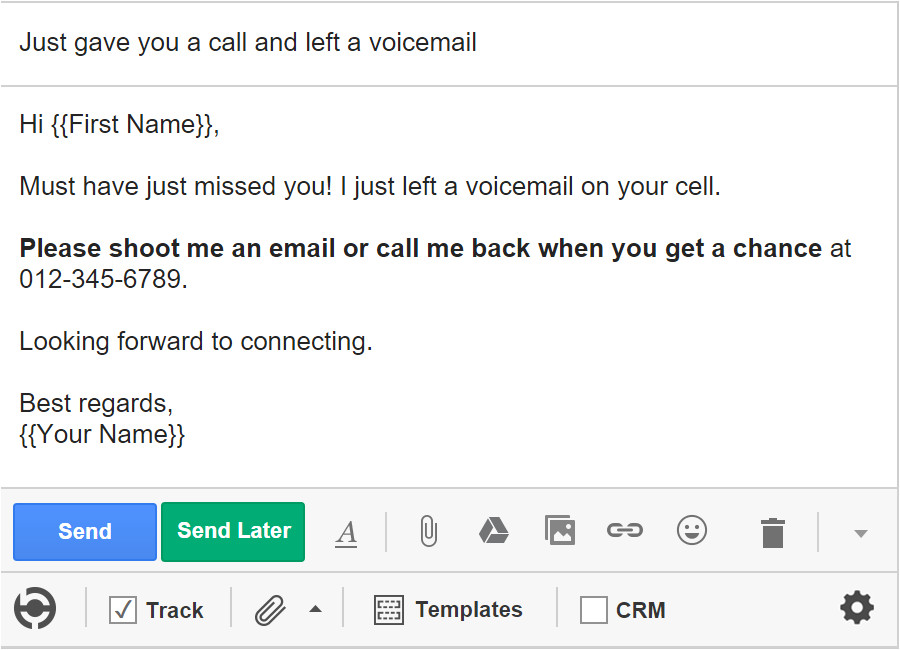Attach a file with the paperclip icon
This screenshot has width=900, height=650.
coord(428,531)
